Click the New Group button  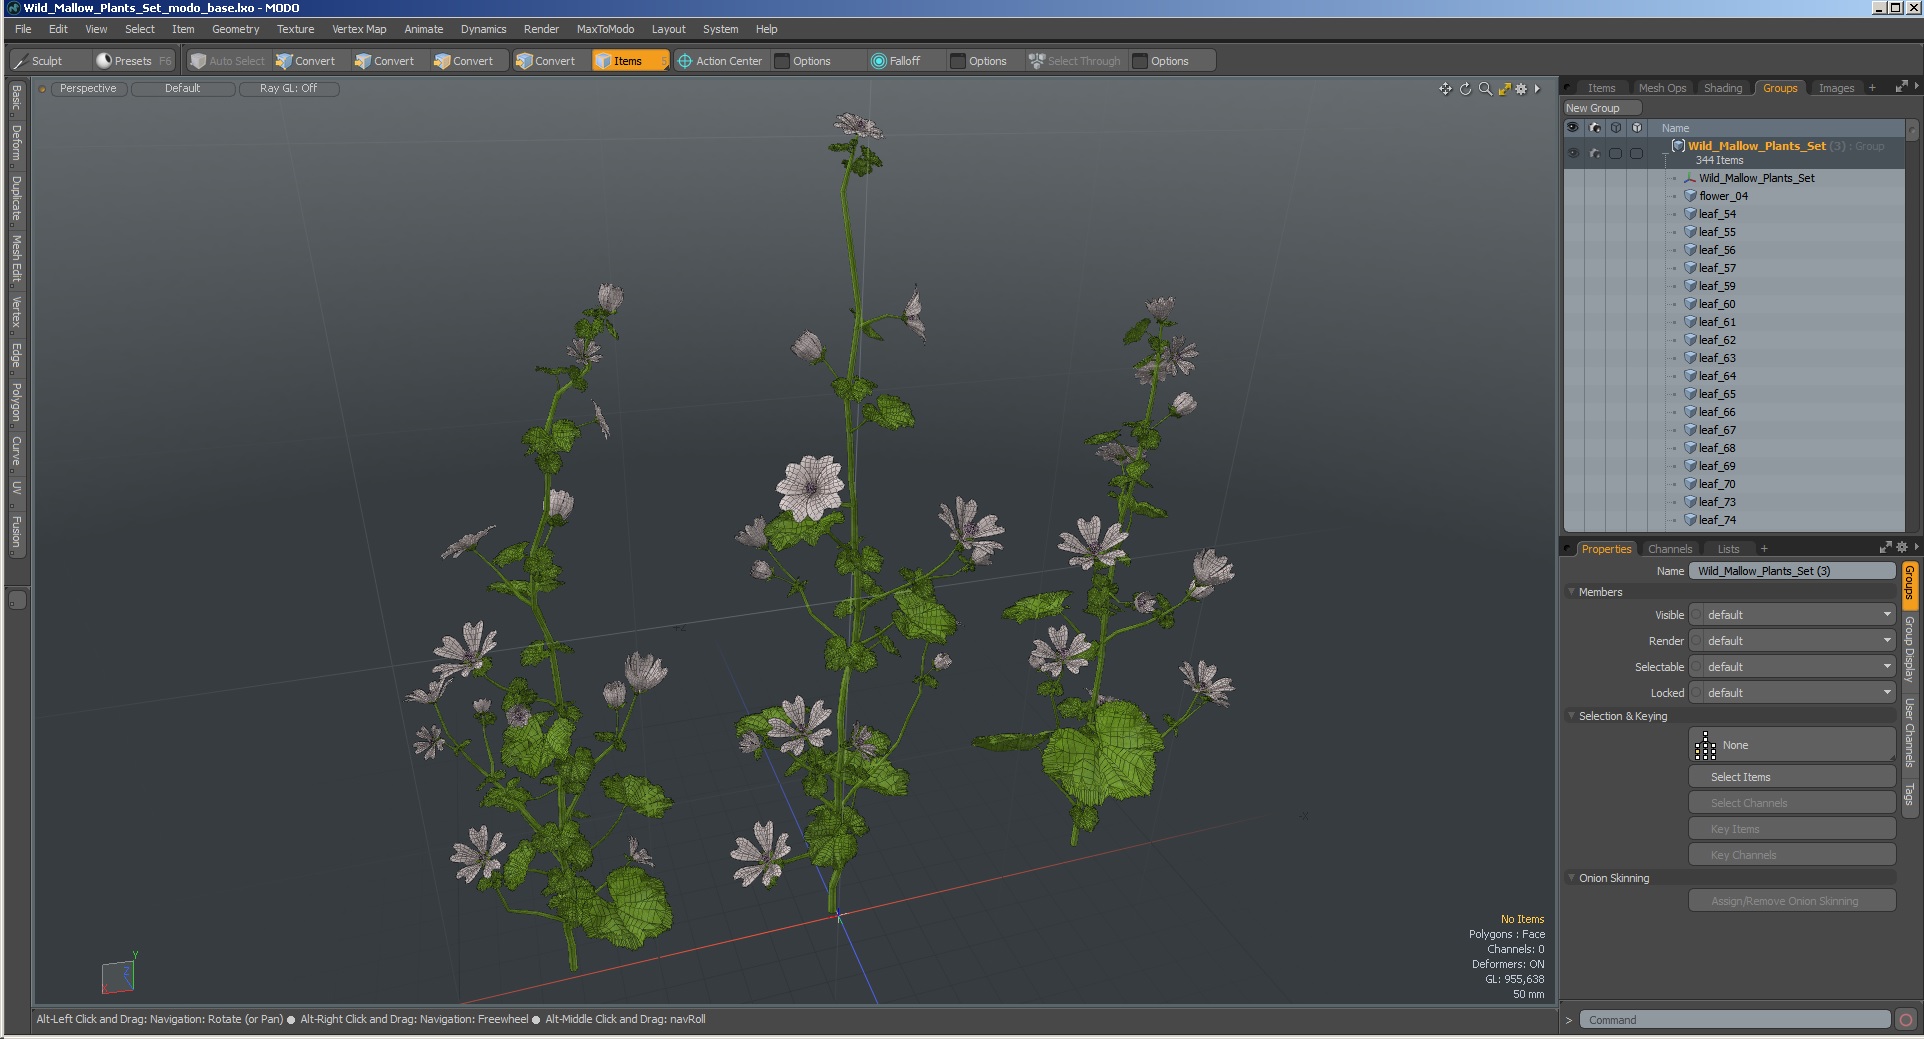(x=1603, y=108)
